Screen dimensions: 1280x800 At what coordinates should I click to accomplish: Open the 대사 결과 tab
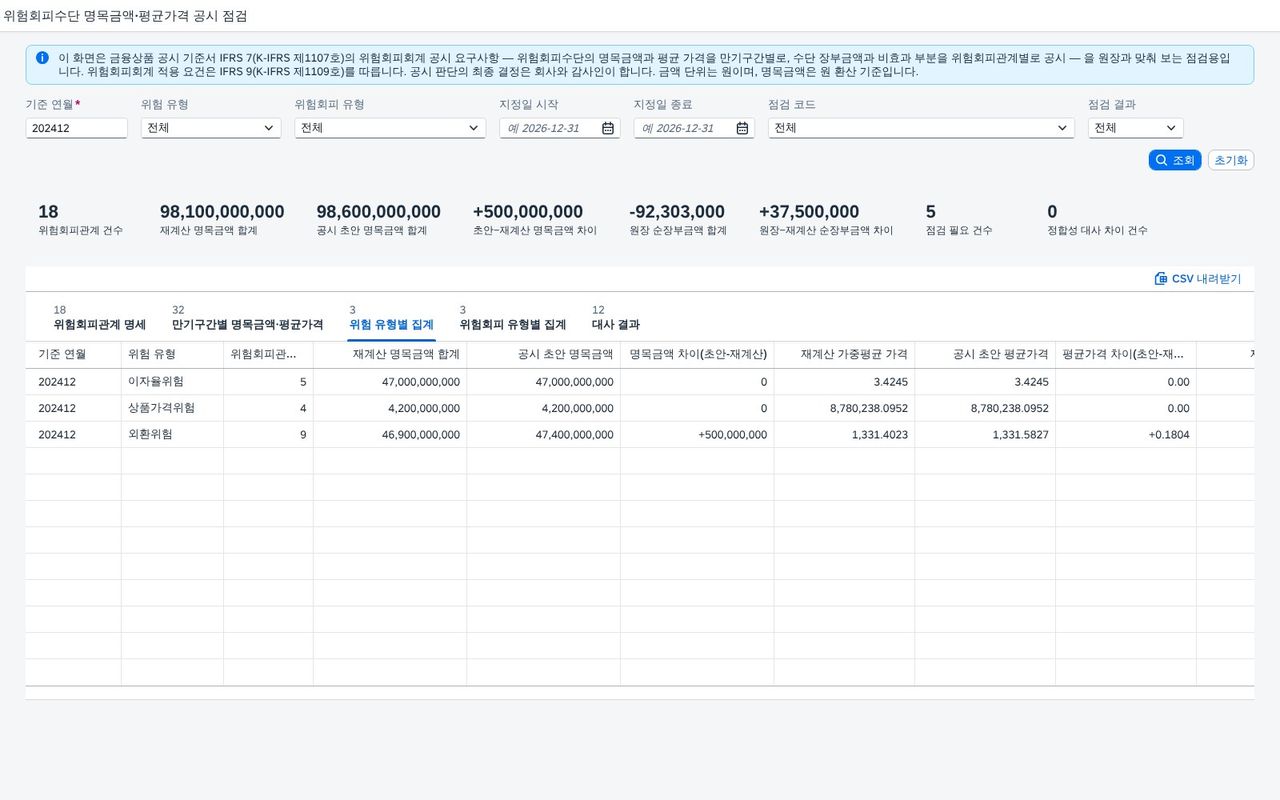[x=616, y=318]
